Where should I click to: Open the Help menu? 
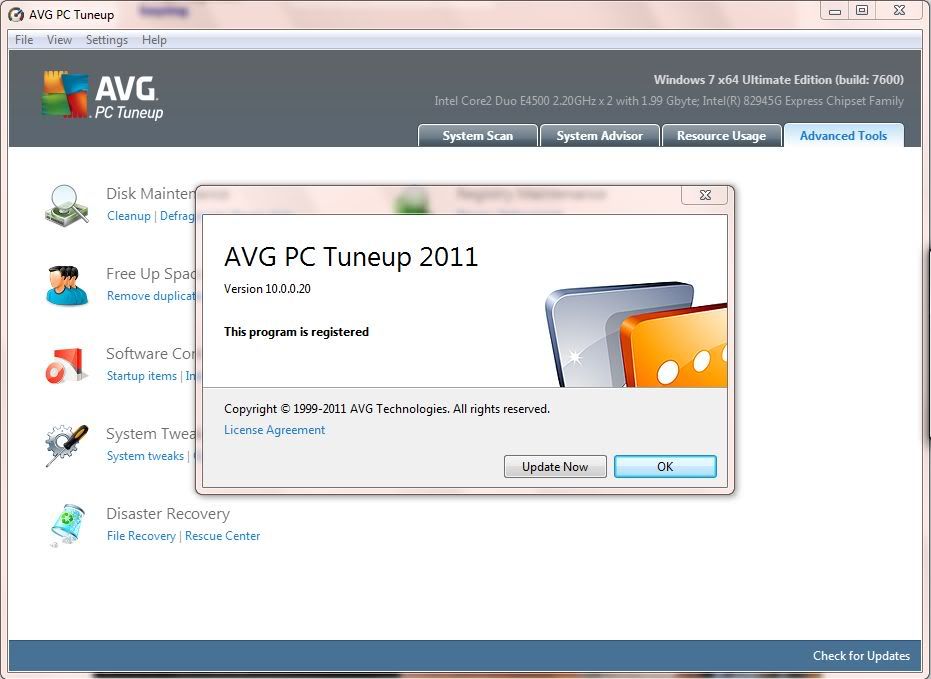pyautogui.click(x=154, y=40)
